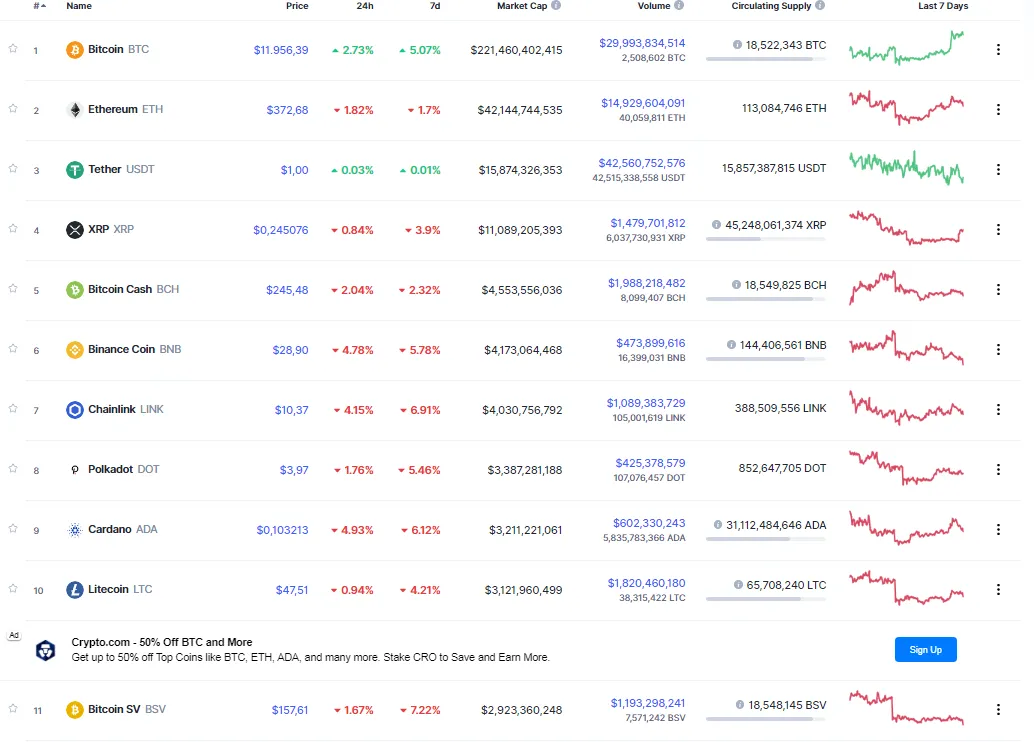The width and height of the screenshot is (1034, 742).
Task: Click info icon beside Bitcoin circulating supply
Action: 737,45
